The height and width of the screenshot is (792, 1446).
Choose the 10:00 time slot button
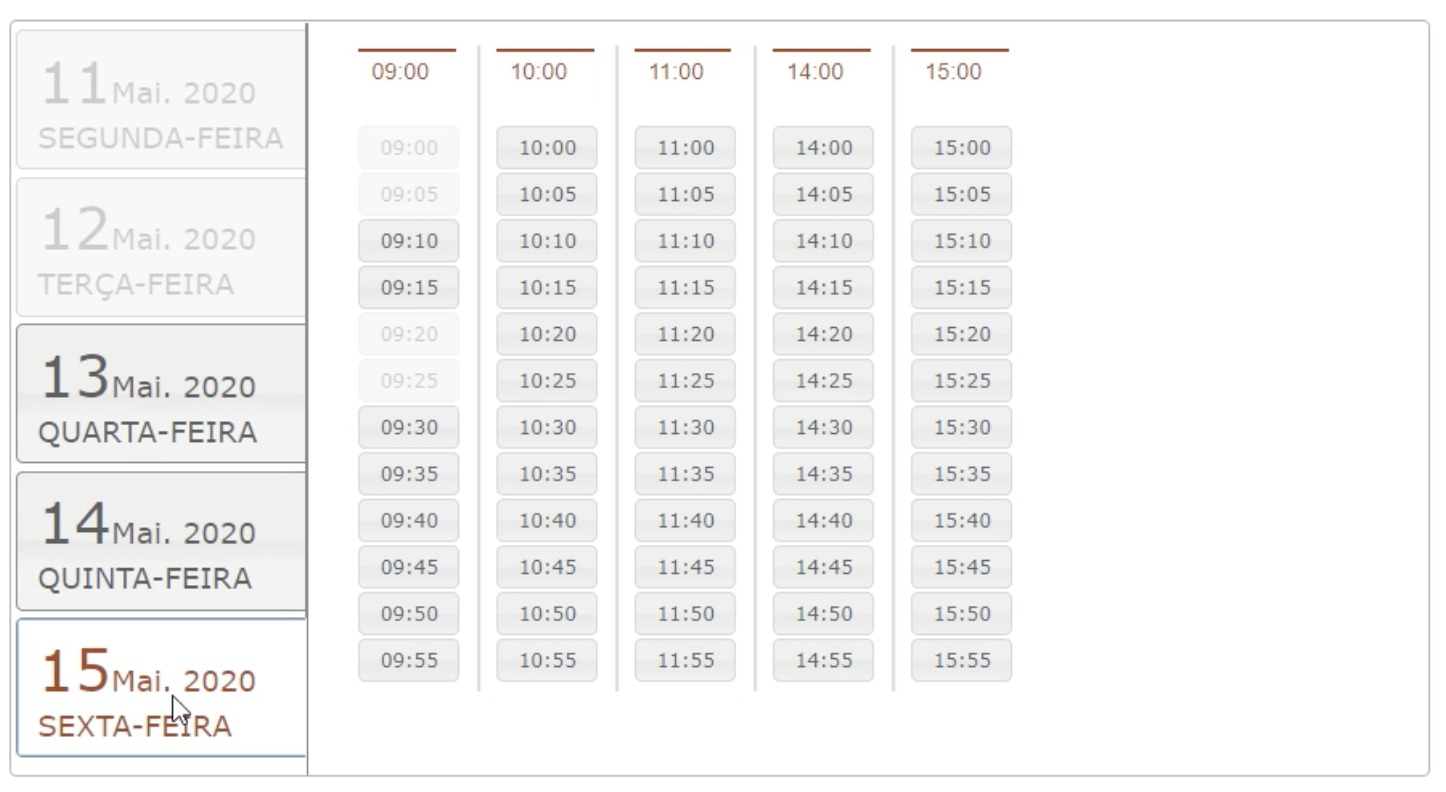coord(547,148)
